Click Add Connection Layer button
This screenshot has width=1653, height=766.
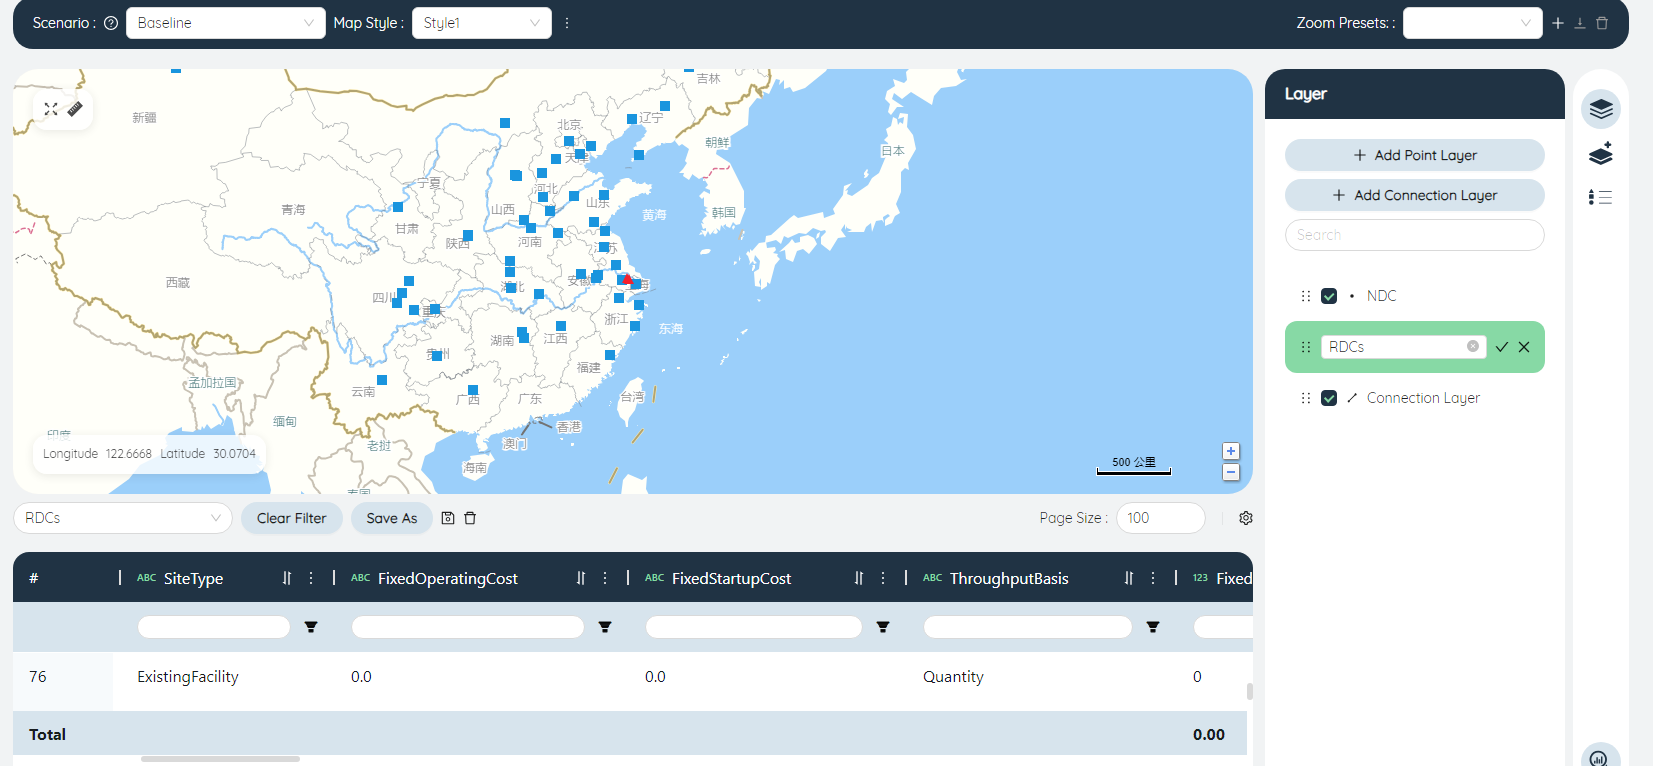(1415, 195)
